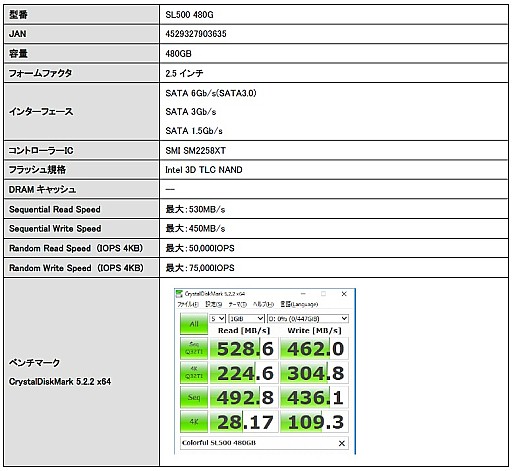The height and width of the screenshot is (471, 512).
Task: Click the CrystalDiskMark title bar app icon
Action: (179, 294)
